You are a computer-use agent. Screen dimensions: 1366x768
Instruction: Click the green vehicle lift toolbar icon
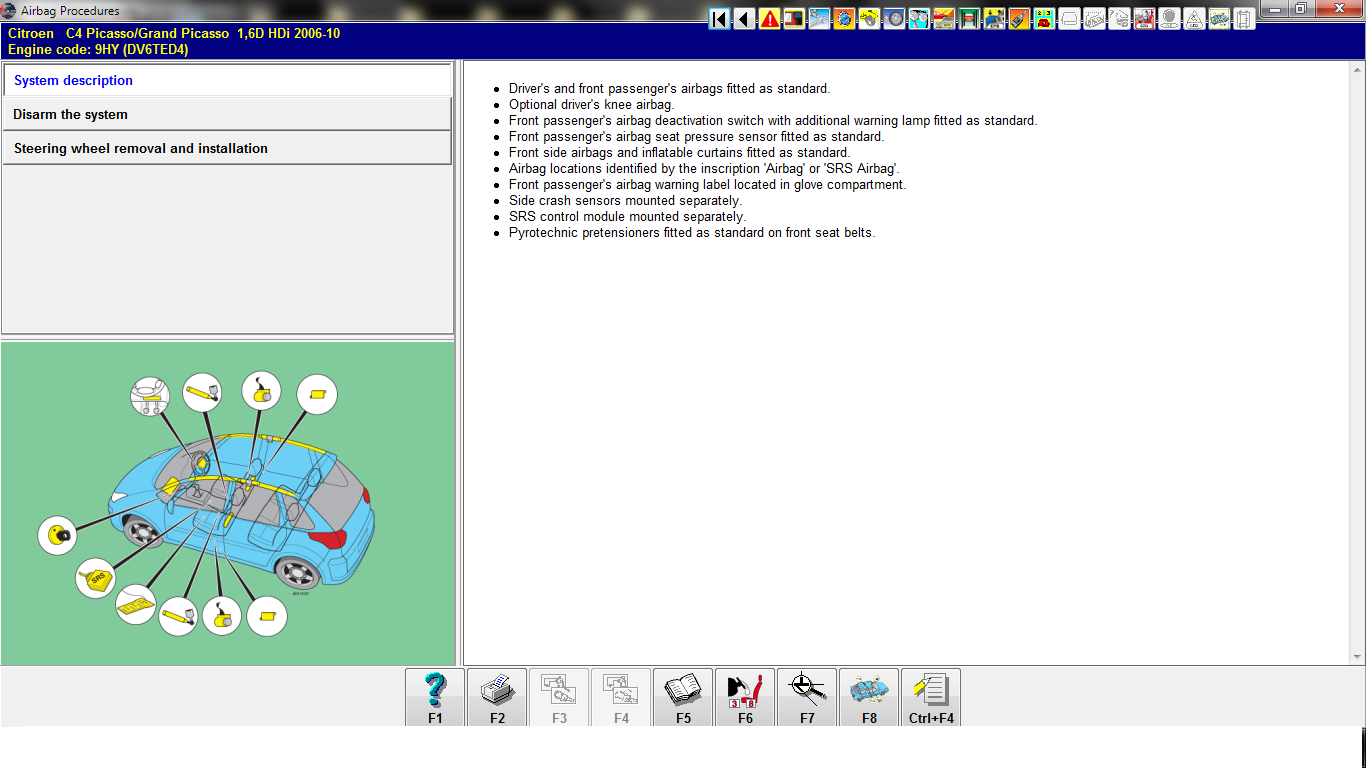click(969, 19)
